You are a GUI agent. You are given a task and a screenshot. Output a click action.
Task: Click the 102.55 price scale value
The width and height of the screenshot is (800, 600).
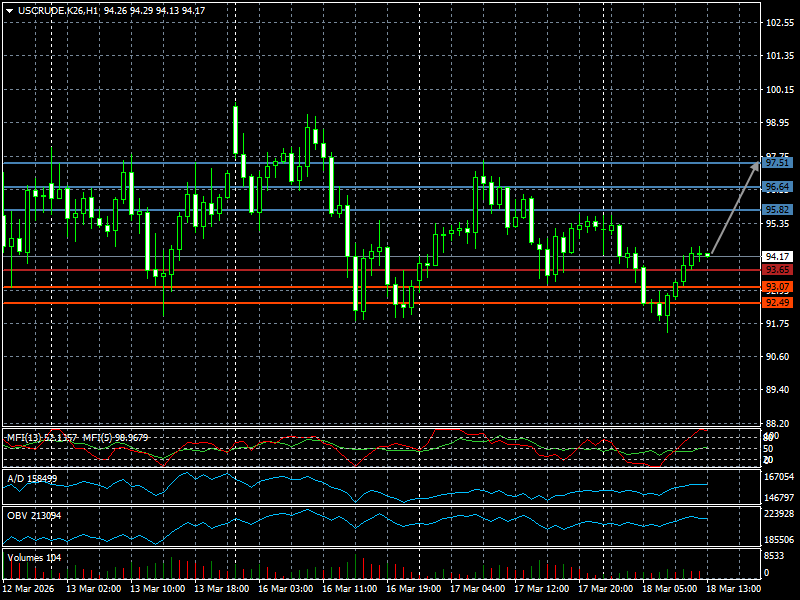[x=779, y=23]
